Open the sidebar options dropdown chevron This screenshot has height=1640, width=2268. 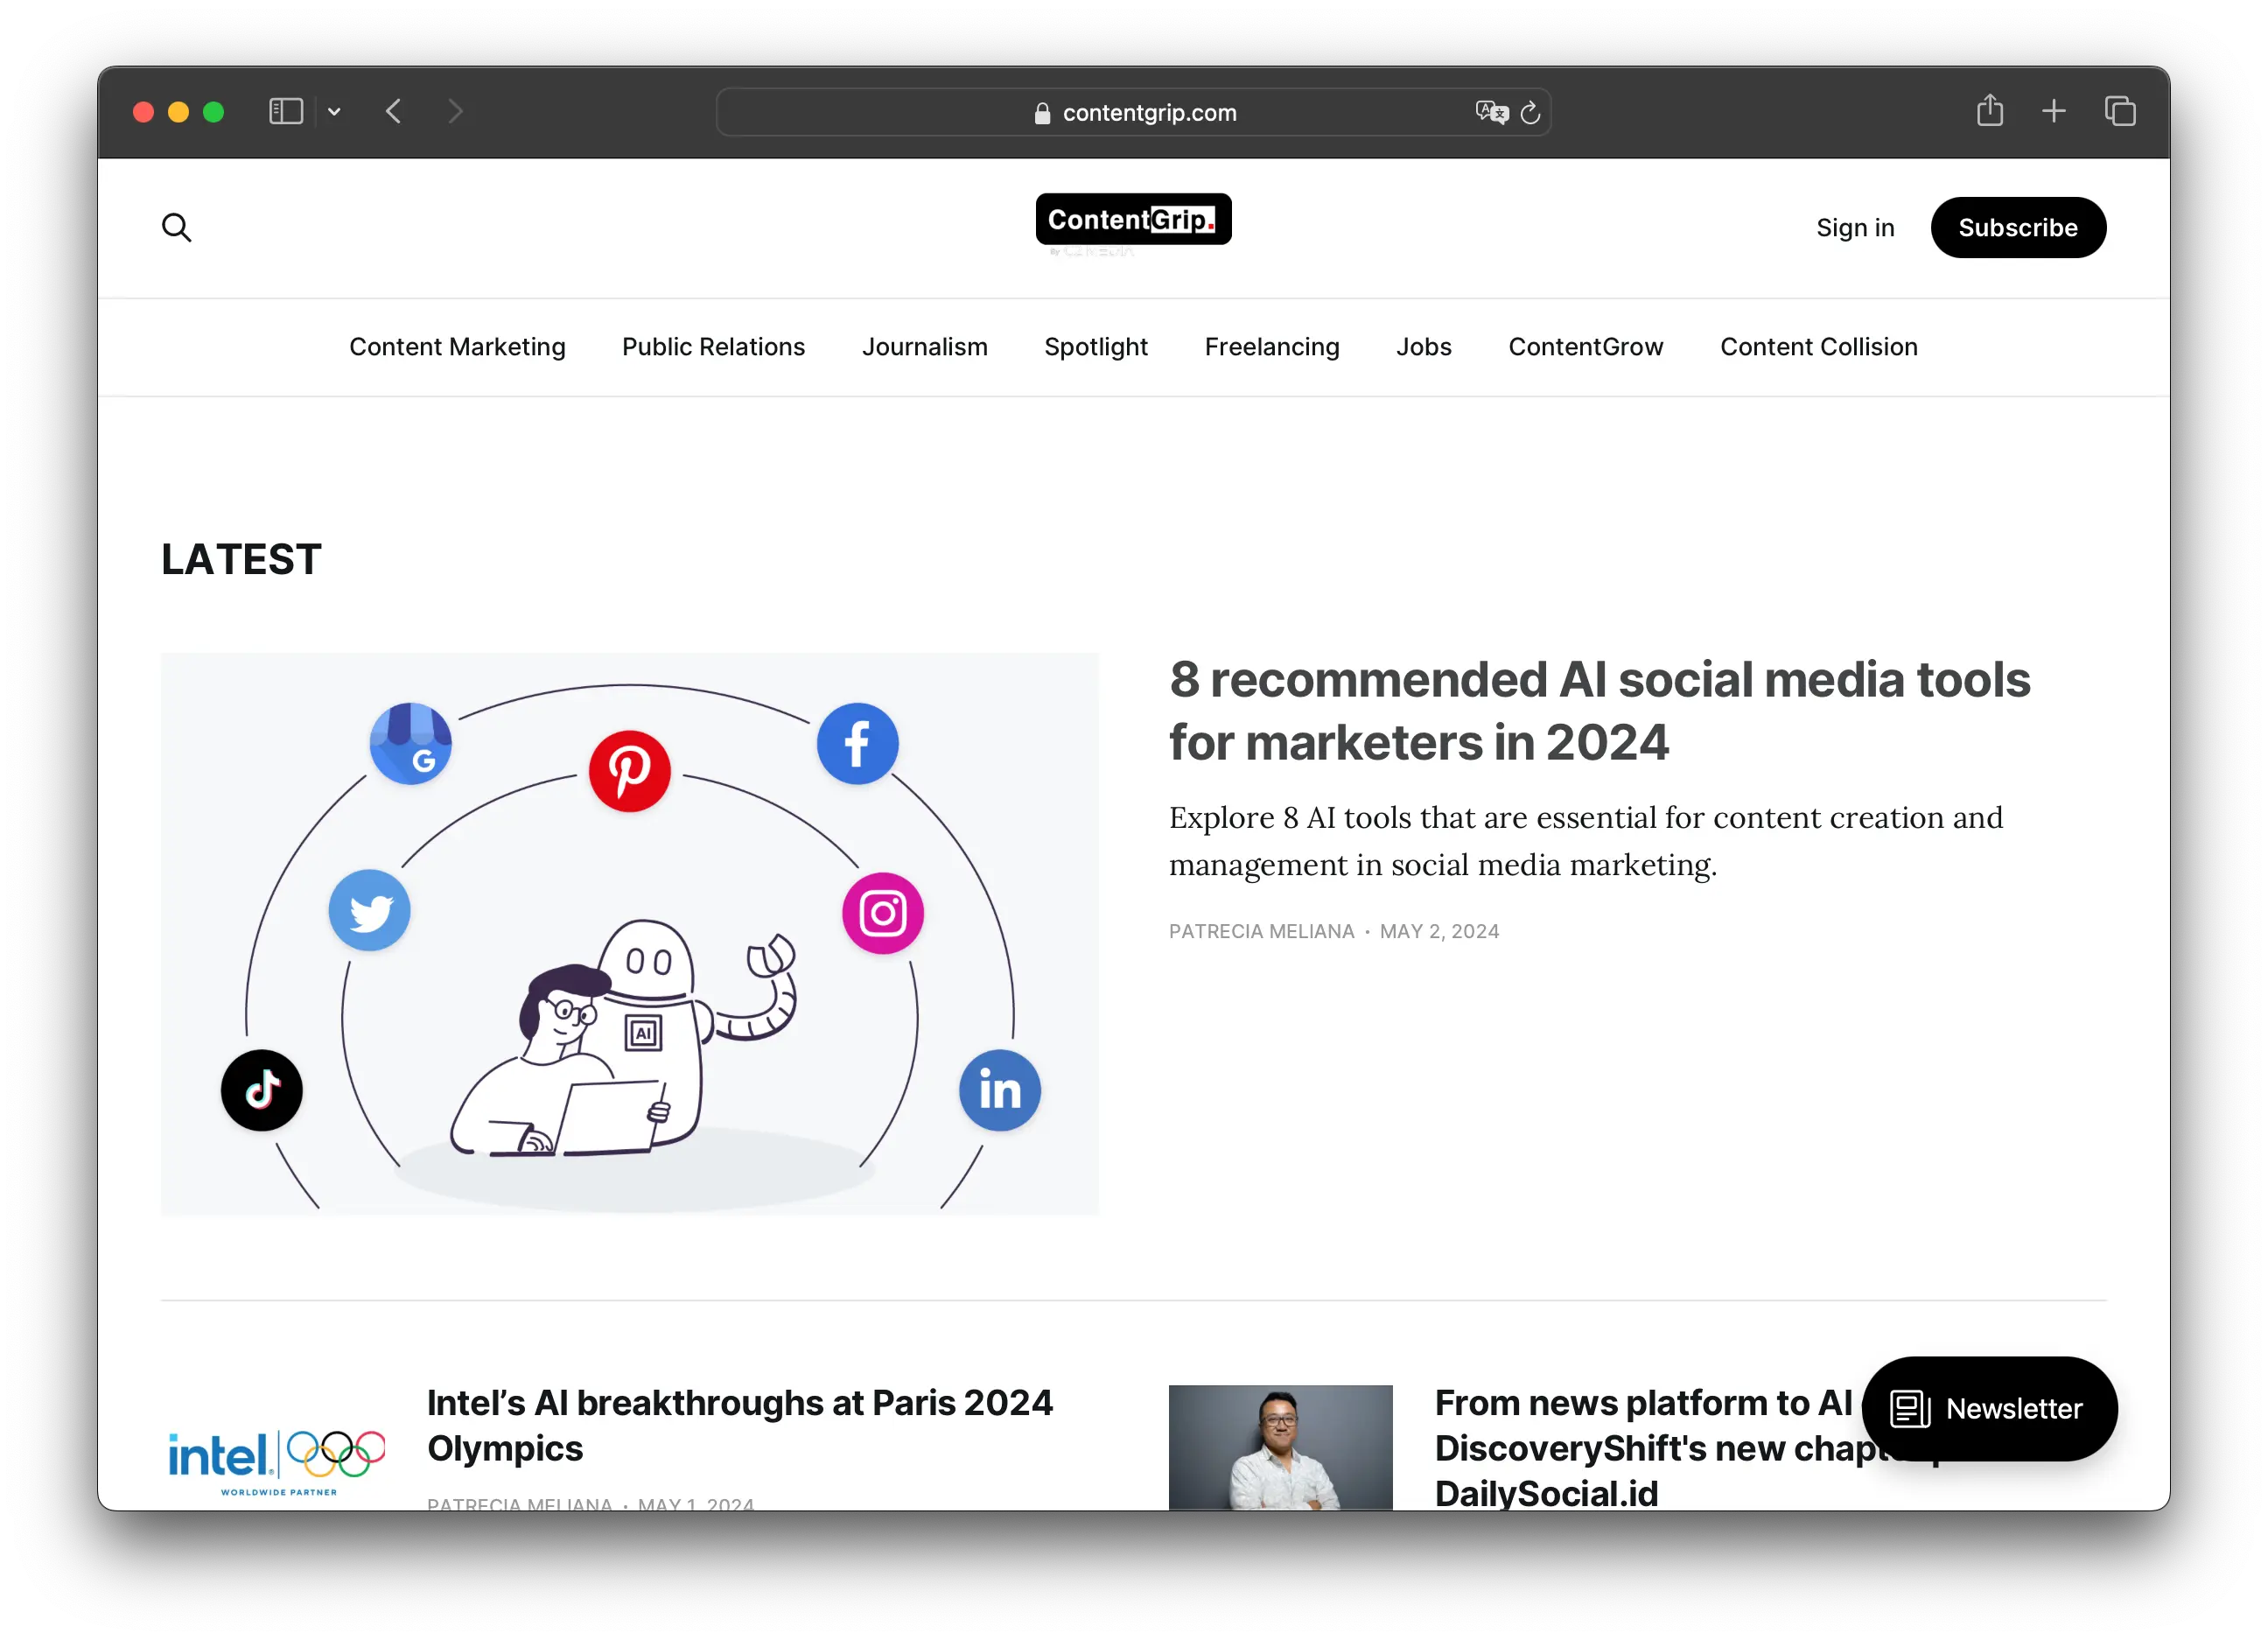coord(334,112)
